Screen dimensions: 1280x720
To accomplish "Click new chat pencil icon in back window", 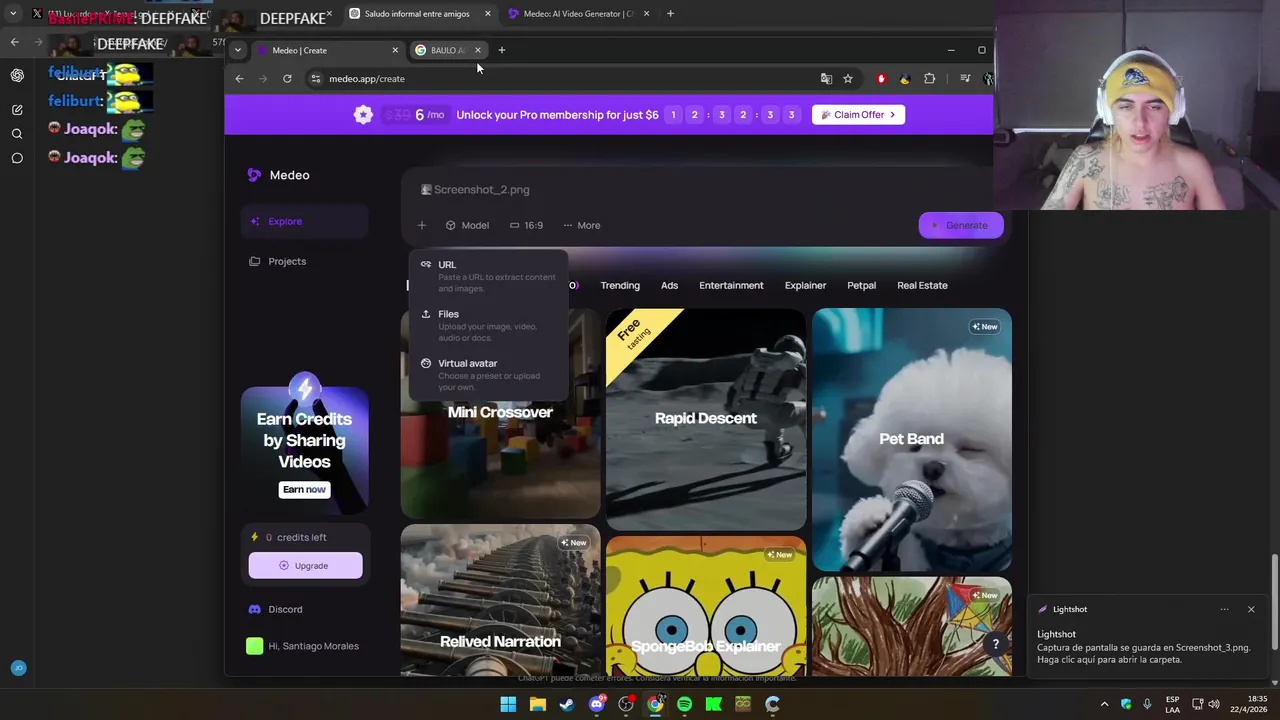I will 17,110.
